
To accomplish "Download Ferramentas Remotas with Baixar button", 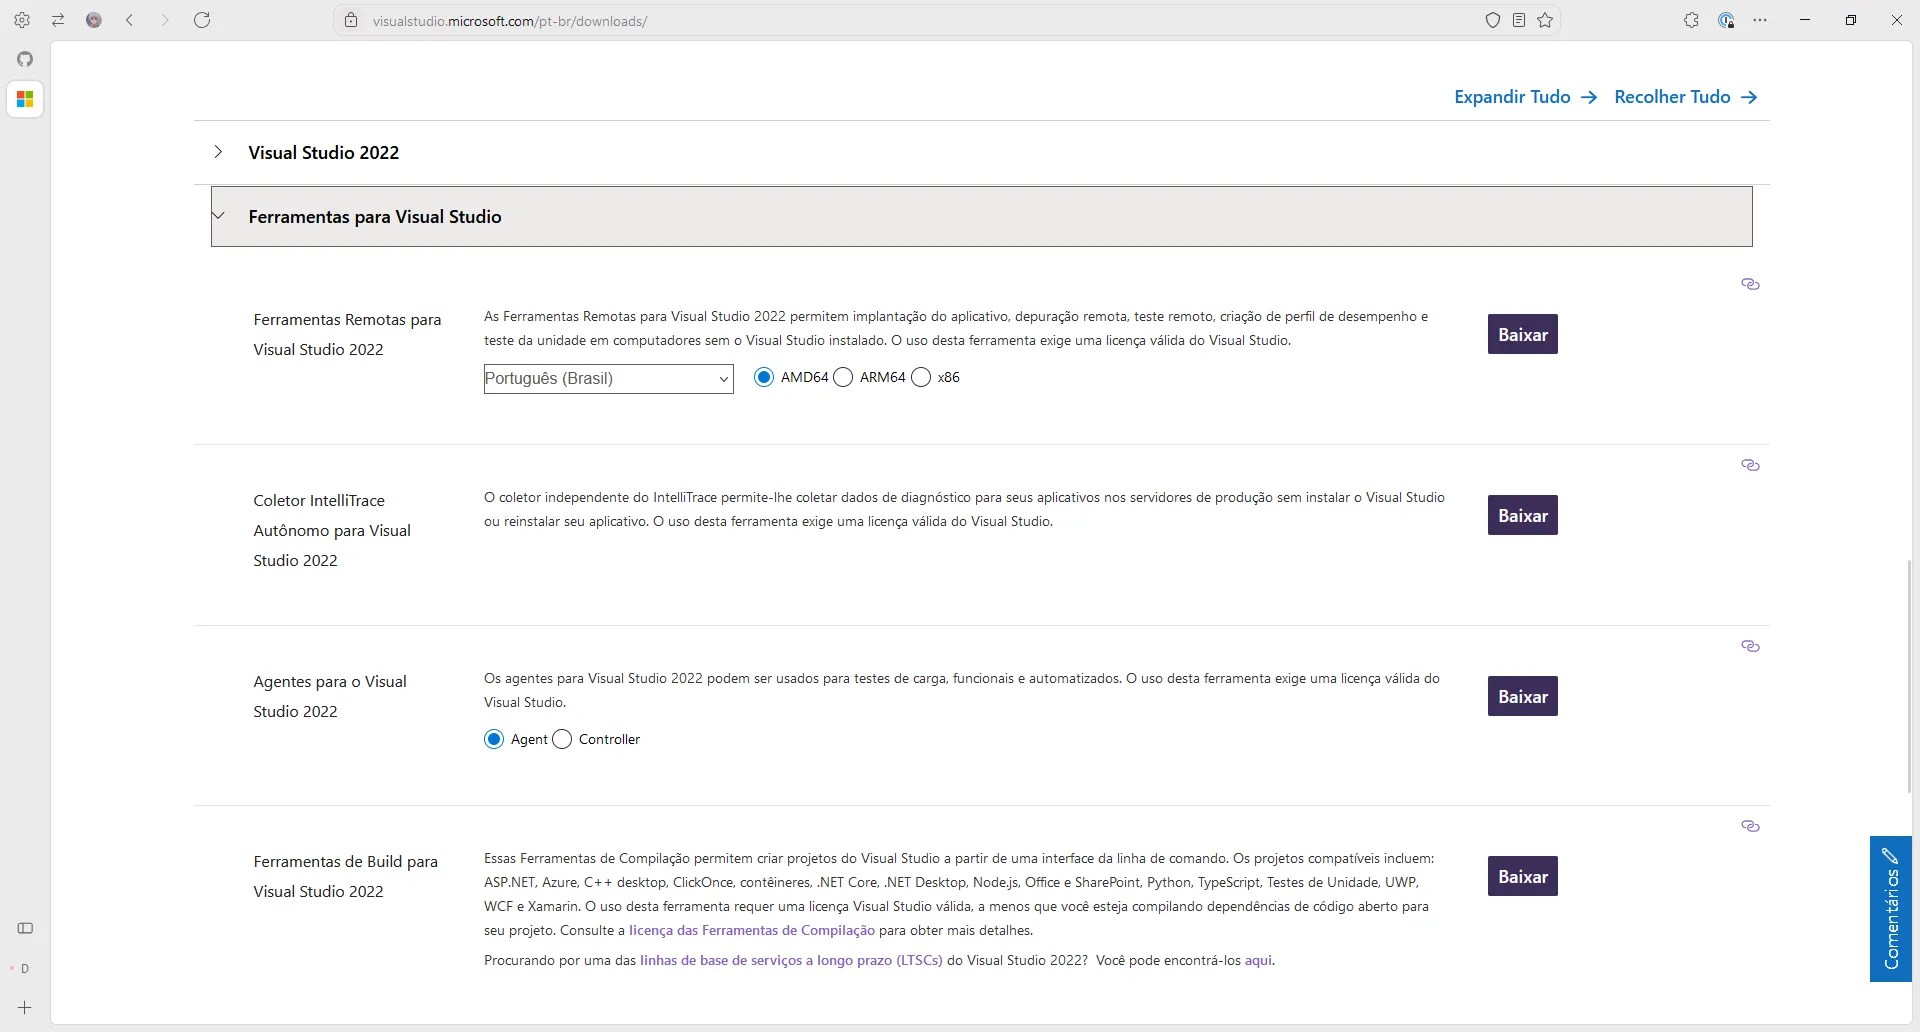I will 1523,334.
